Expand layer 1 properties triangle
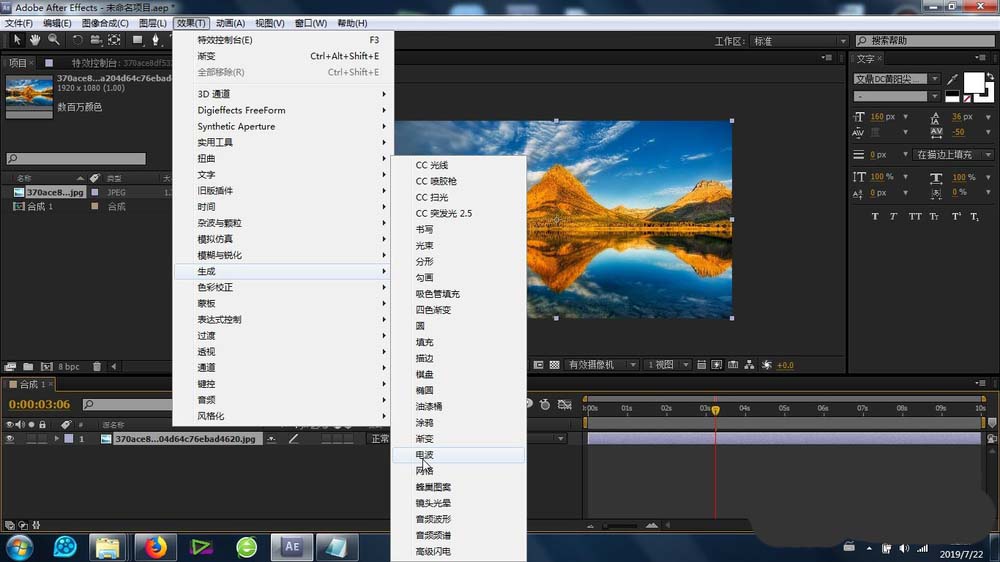 [57, 439]
